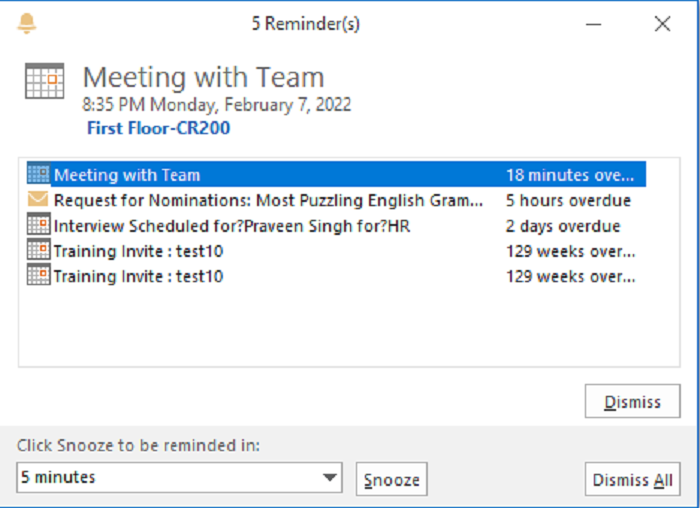Select the last Training Invite : test10 row
700x508 pixels.
point(336,276)
